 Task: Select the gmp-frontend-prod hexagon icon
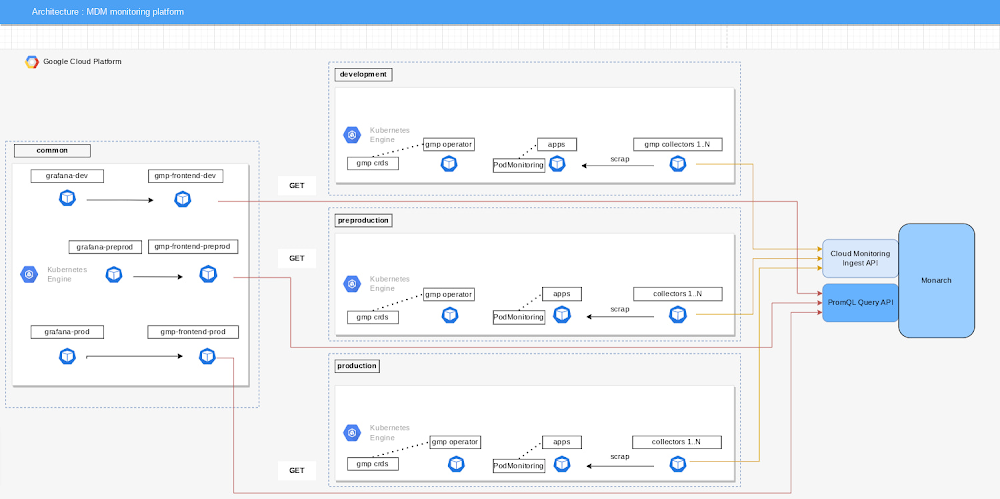[207, 356]
